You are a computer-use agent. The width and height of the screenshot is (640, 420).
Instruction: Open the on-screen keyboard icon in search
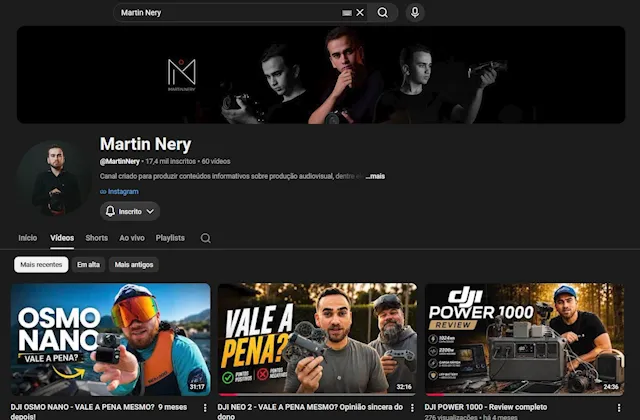click(347, 13)
